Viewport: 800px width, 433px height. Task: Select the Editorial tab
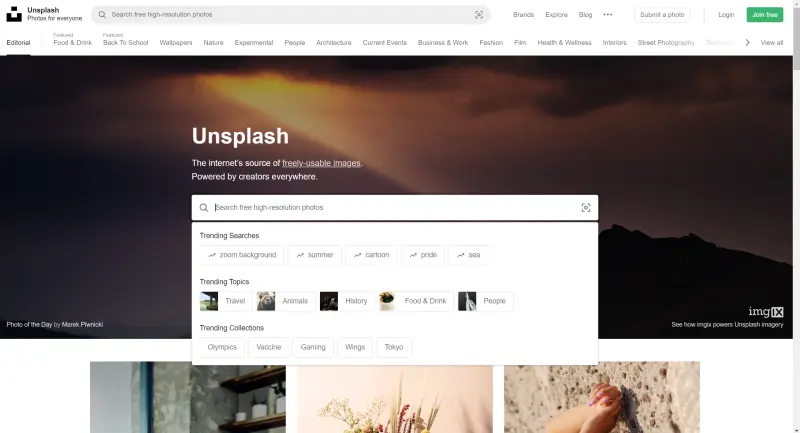[18, 43]
